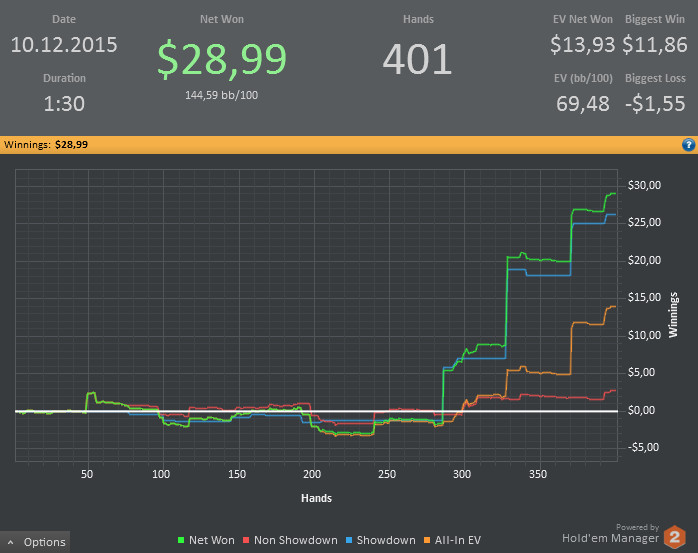698x553 pixels.
Task: Click the 200 hands x-axis tick label
Action: (312, 474)
